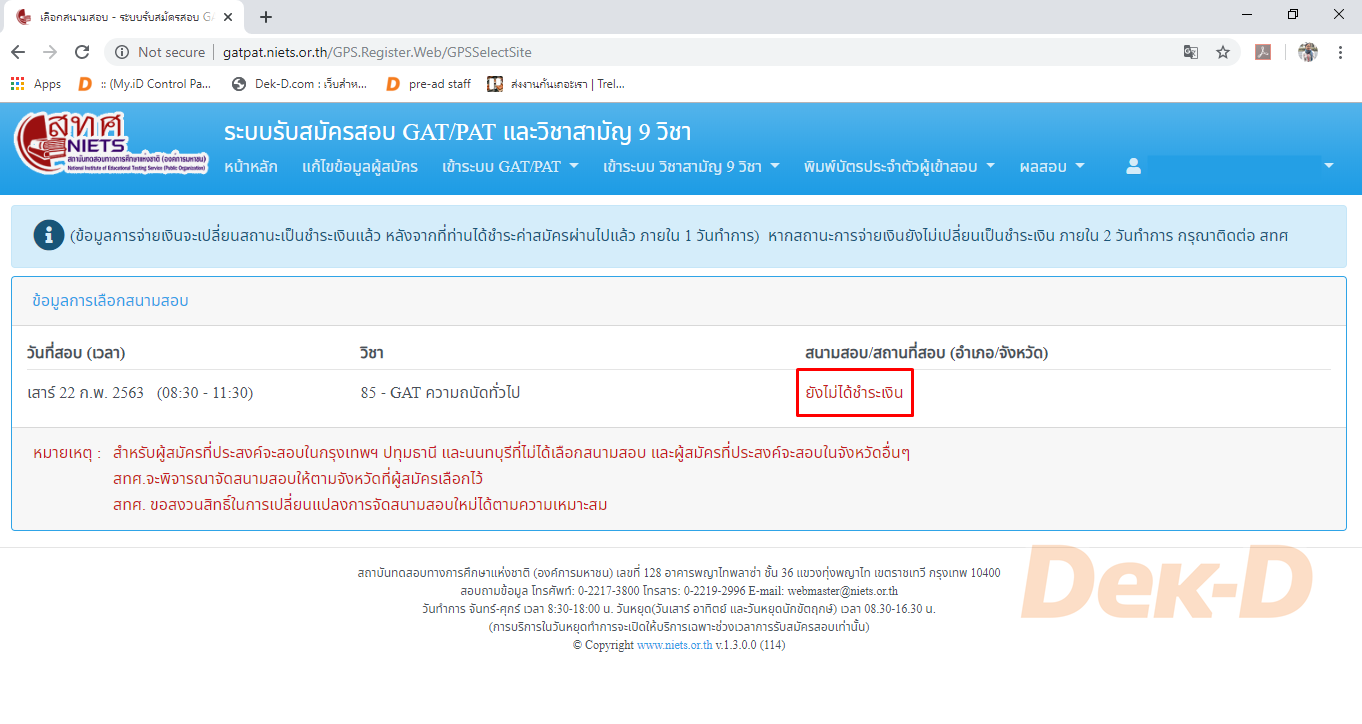Open a new tab with plus button
The image size is (1362, 724).
tap(266, 17)
